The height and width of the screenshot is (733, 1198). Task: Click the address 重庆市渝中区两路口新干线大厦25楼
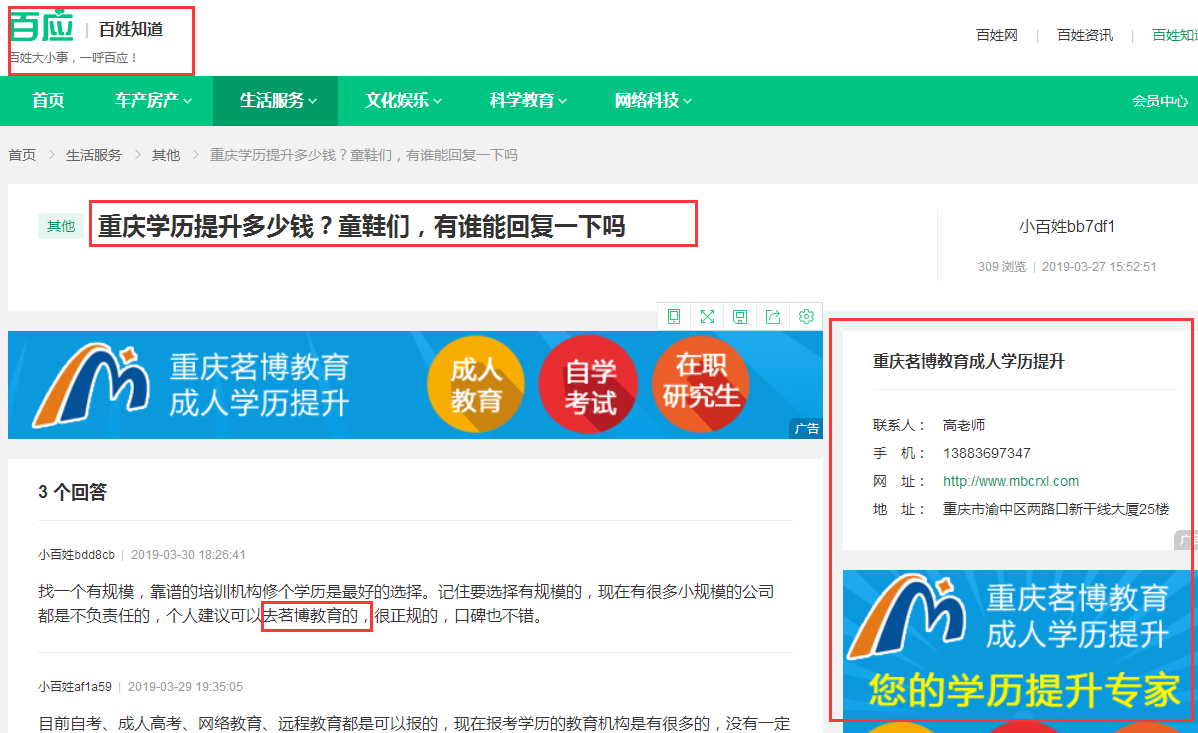[1056, 509]
